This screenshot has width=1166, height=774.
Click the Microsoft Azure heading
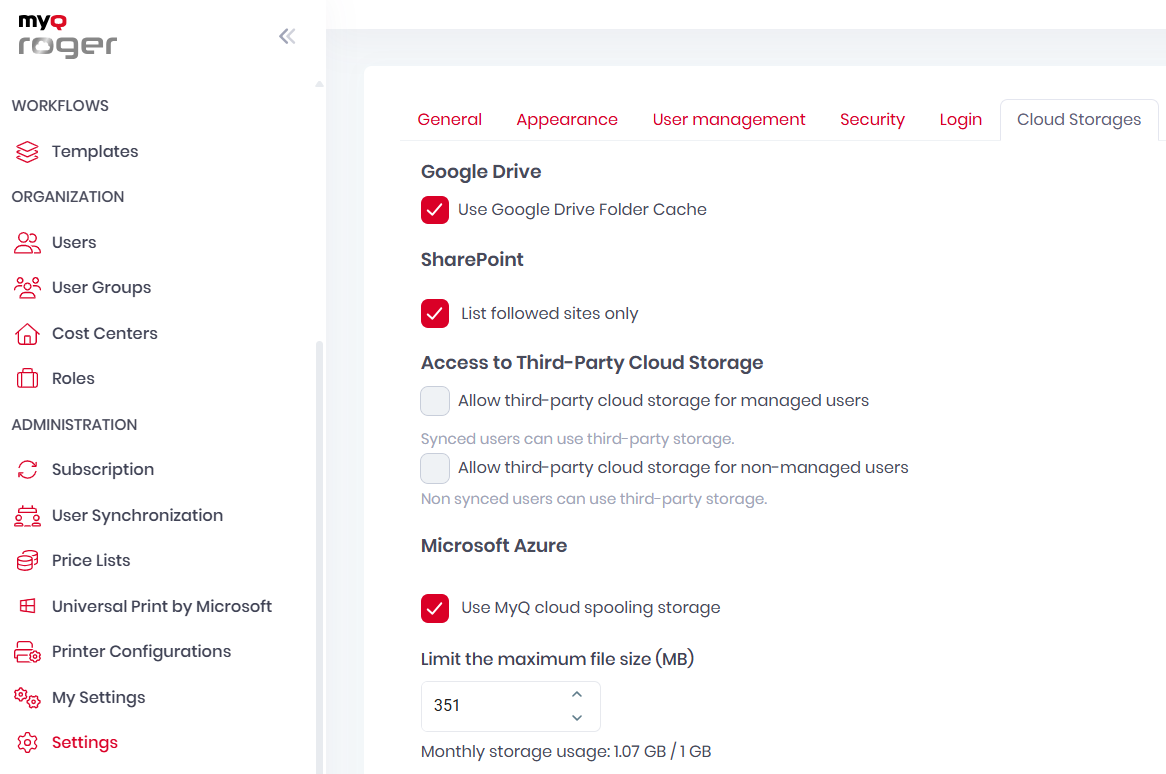coord(494,546)
